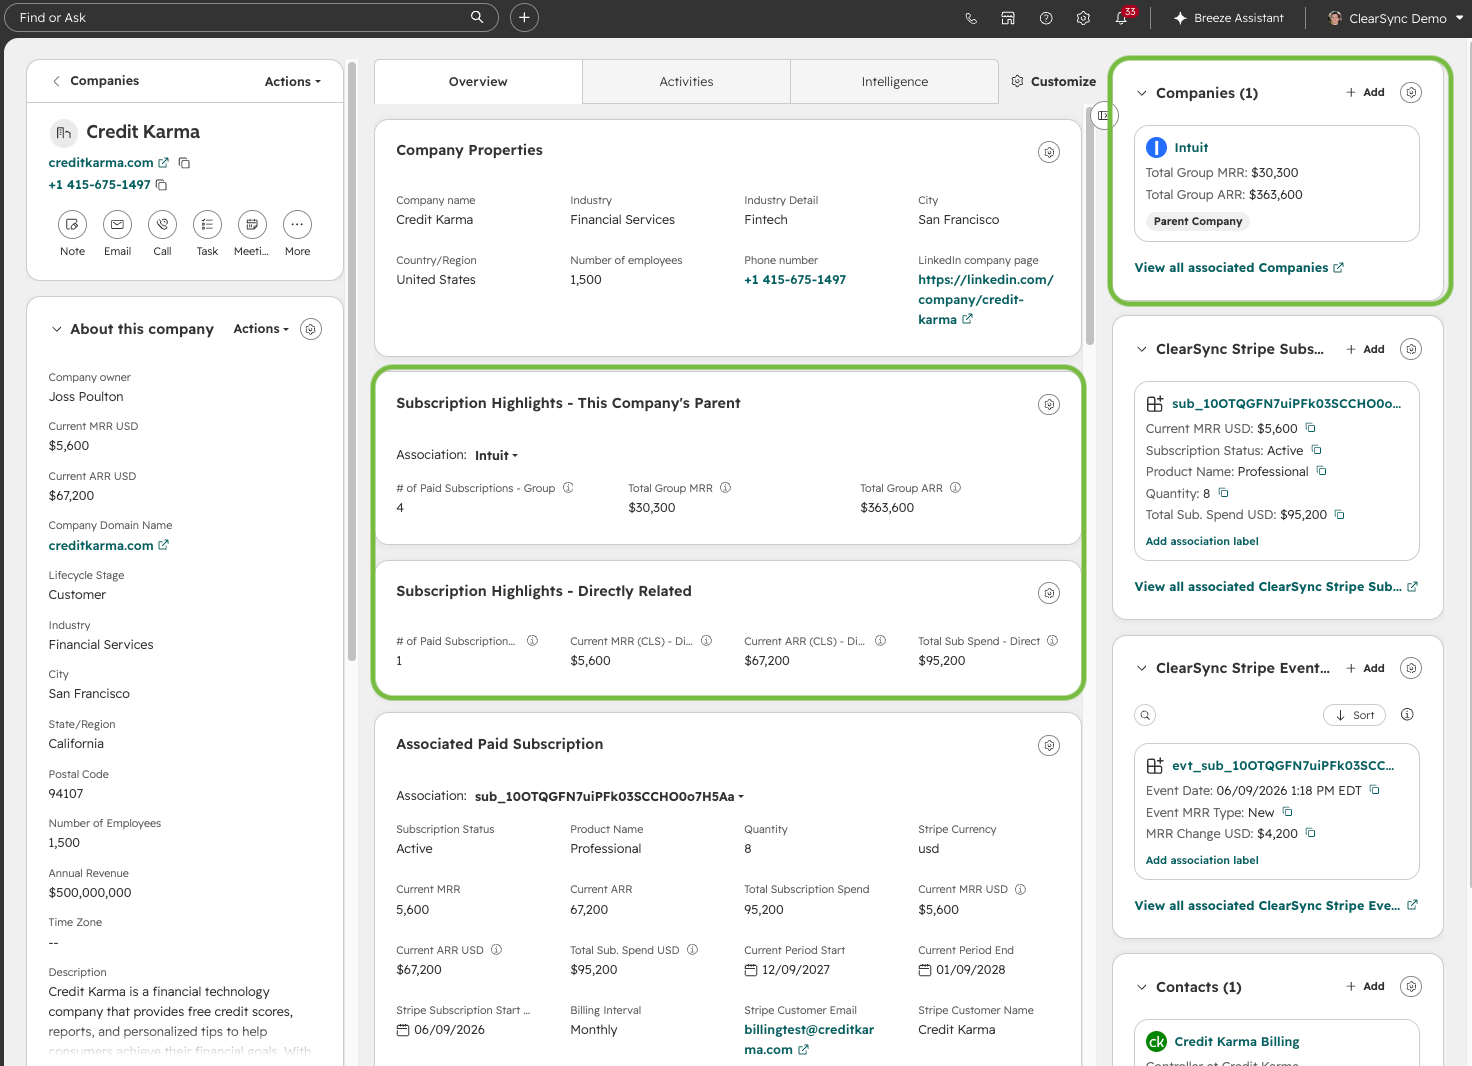
Task: Collapse the ClearSync Stripe Events card
Action: [1141, 668]
